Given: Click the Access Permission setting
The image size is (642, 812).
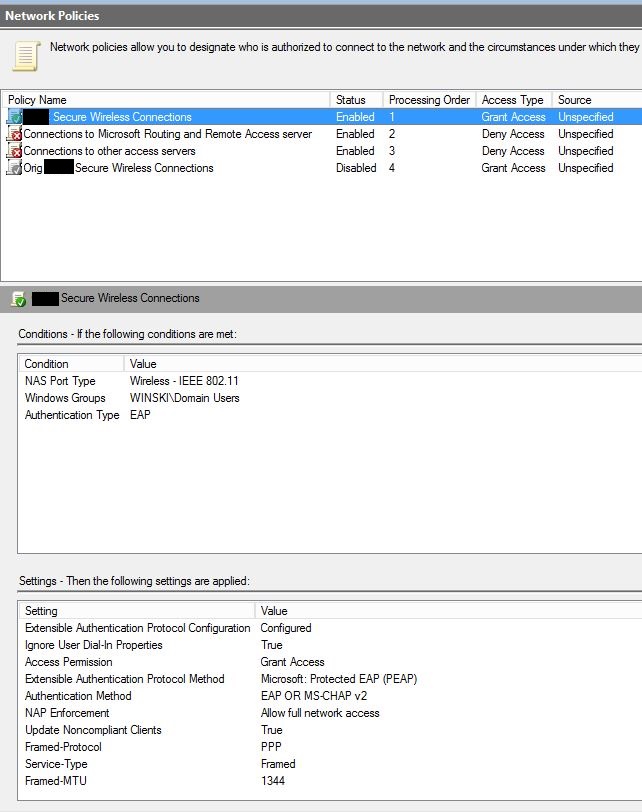Looking at the screenshot, I should coord(68,662).
